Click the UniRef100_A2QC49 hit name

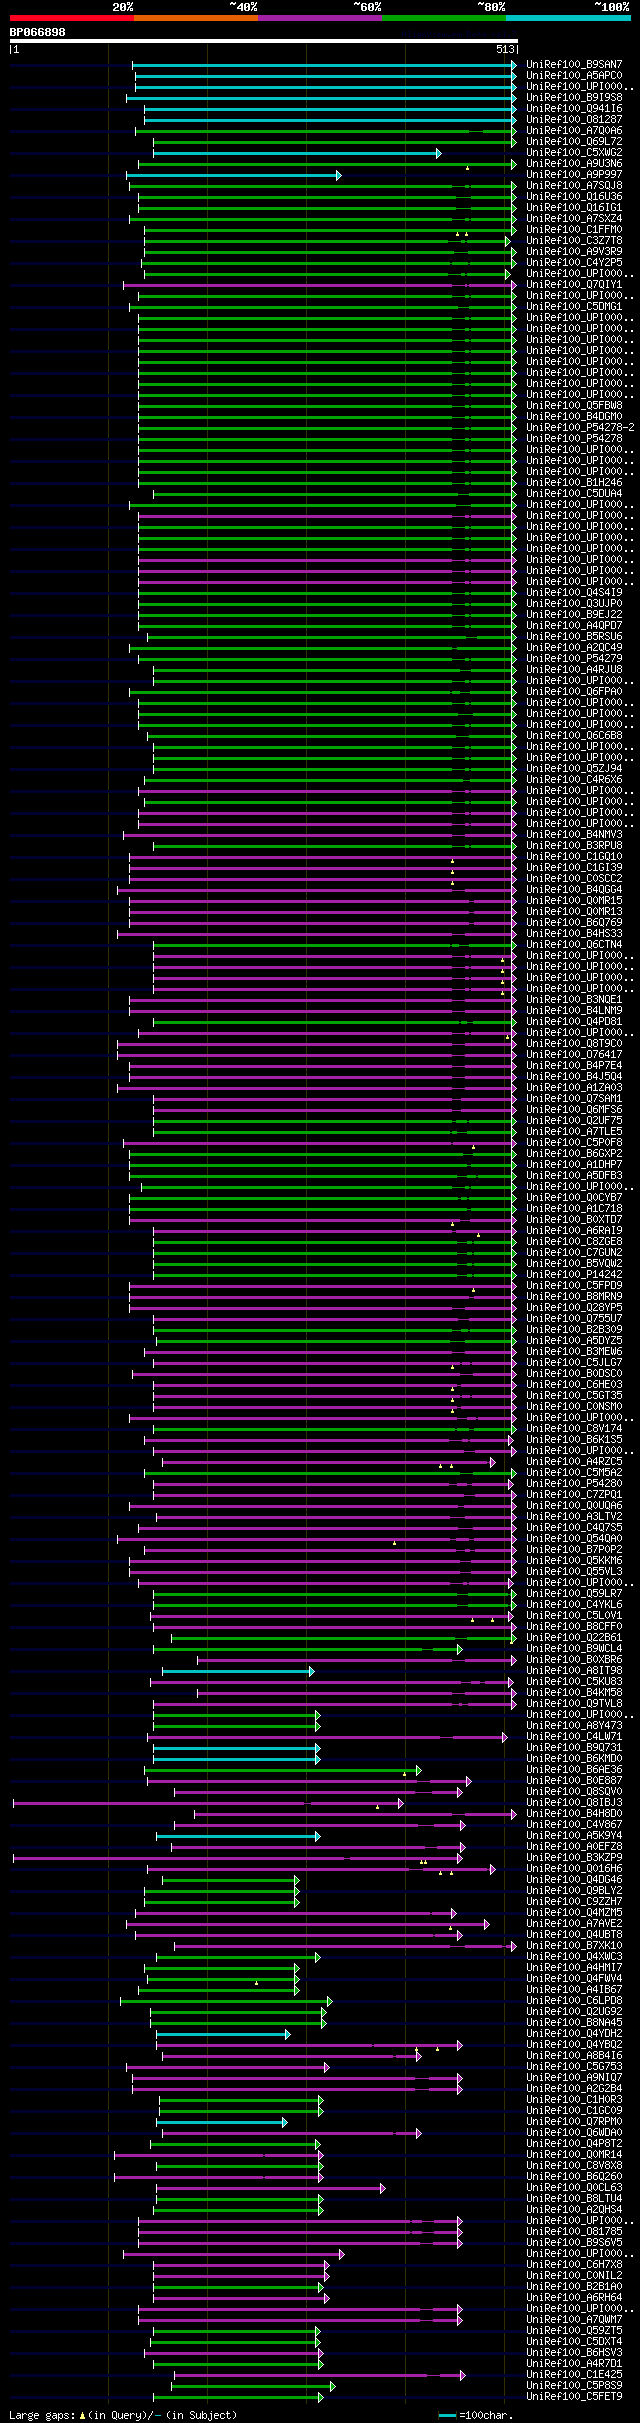point(574,648)
